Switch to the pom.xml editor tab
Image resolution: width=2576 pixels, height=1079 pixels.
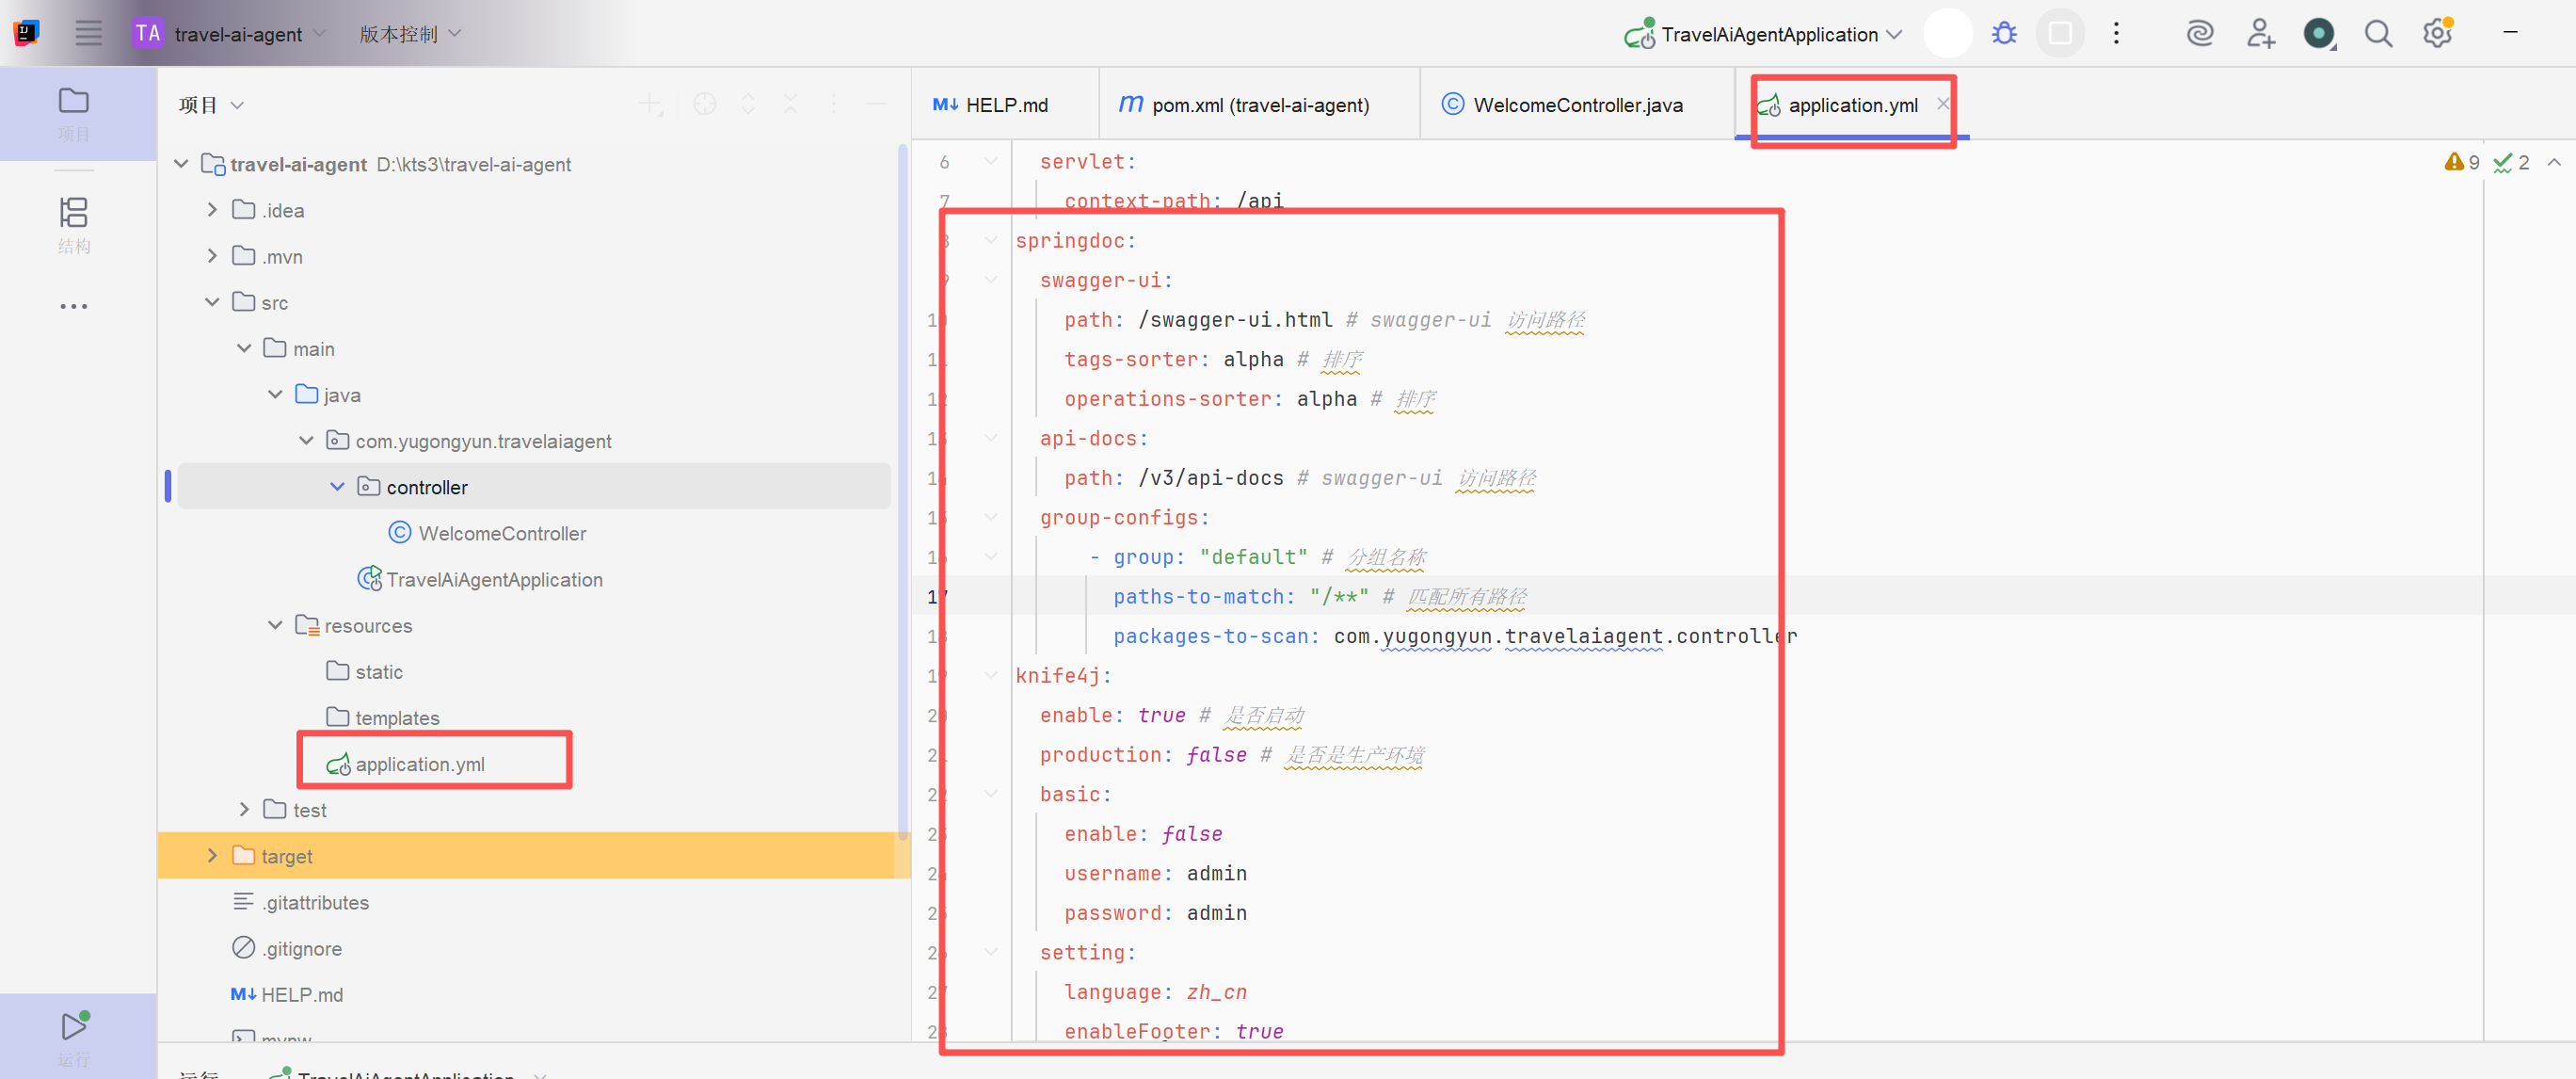(1258, 105)
